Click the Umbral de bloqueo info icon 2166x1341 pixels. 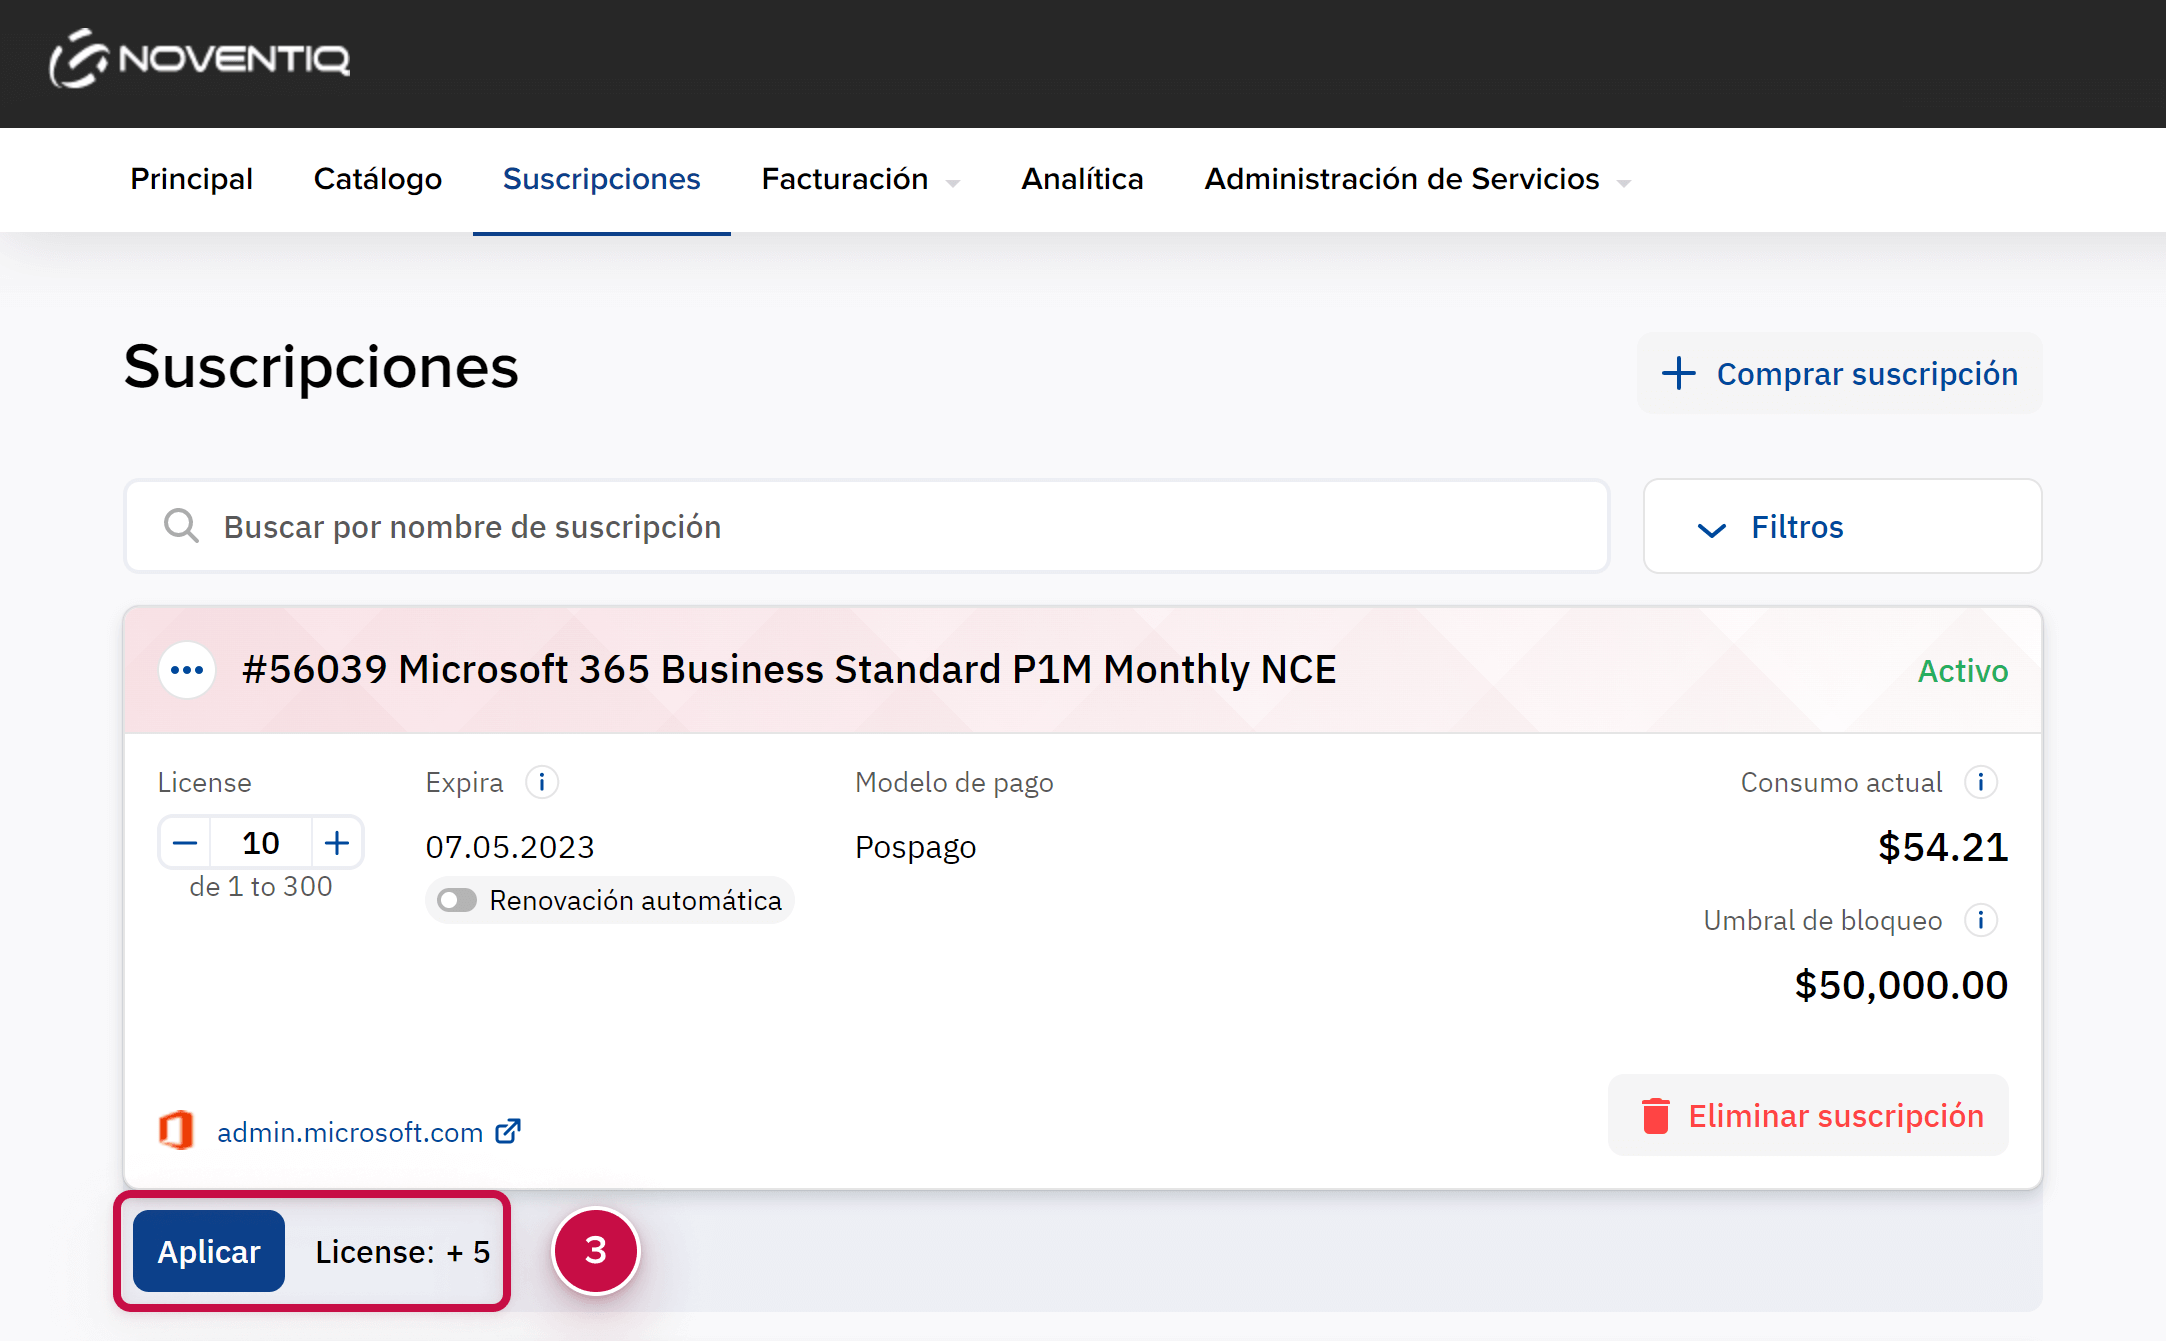pos(1980,920)
